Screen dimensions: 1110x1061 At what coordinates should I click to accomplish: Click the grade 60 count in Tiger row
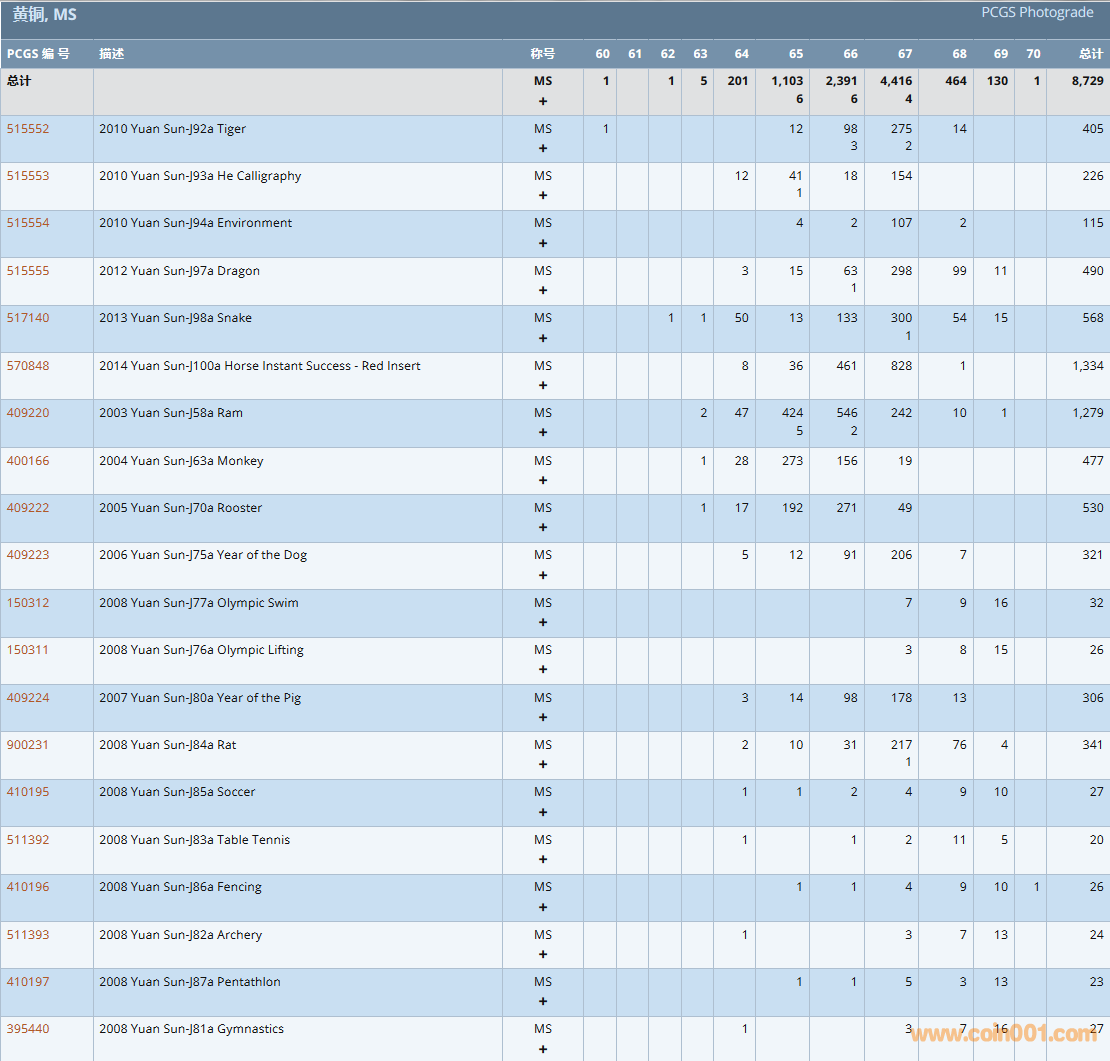click(605, 129)
